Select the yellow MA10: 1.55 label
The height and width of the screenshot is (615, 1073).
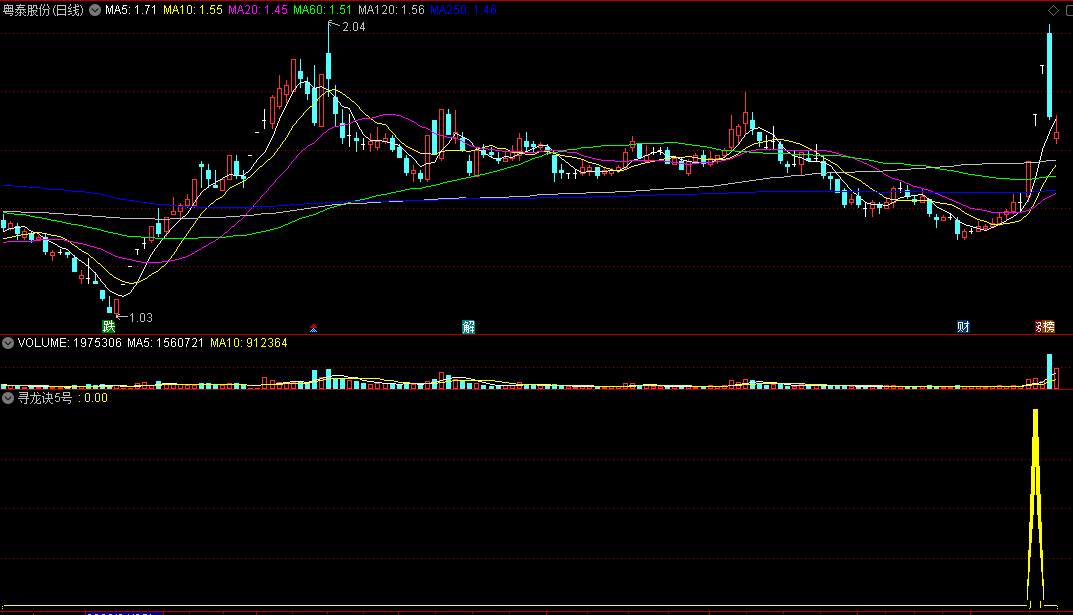pos(193,10)
